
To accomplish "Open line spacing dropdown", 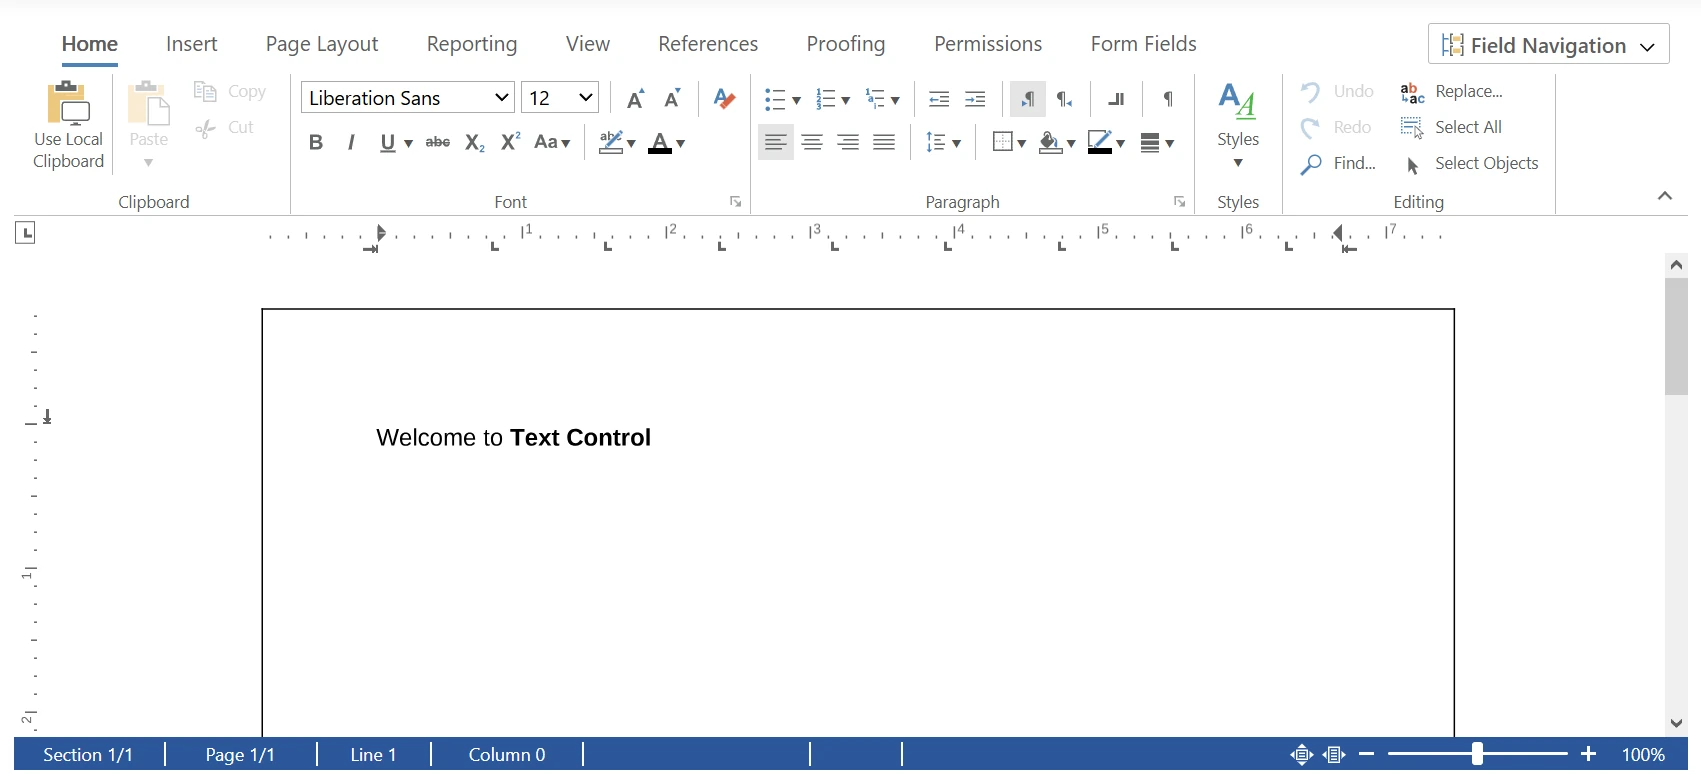I will (943, 143).
